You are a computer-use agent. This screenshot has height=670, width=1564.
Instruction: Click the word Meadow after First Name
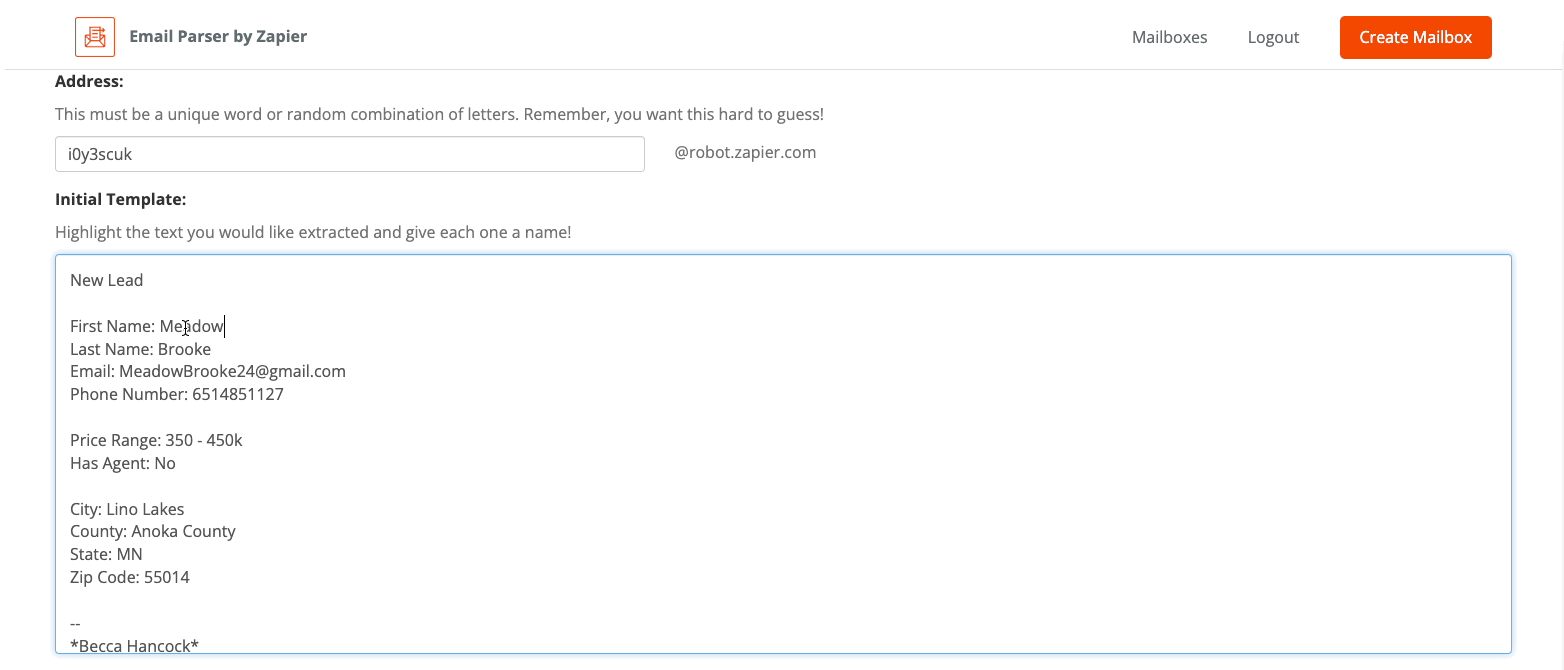192,326
